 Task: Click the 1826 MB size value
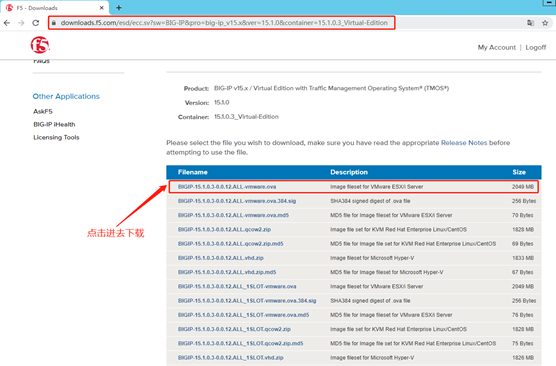(x=523, y=357)
